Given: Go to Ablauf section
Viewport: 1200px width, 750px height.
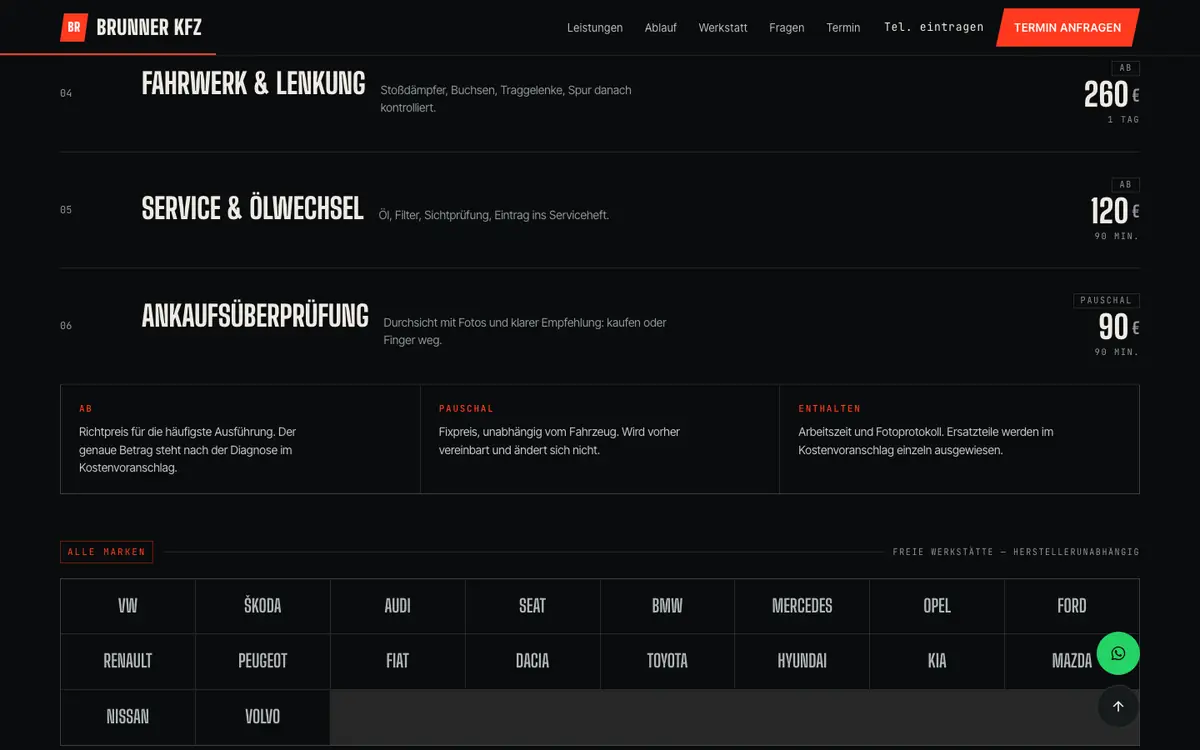Looking at the screenshot, I should pyautogui.click(x=661, y=28).
